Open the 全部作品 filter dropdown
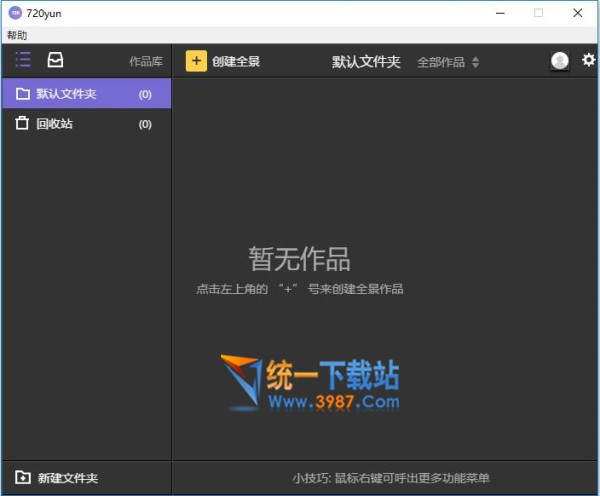This screenshot has width=600, height=496. coord(441,62)
